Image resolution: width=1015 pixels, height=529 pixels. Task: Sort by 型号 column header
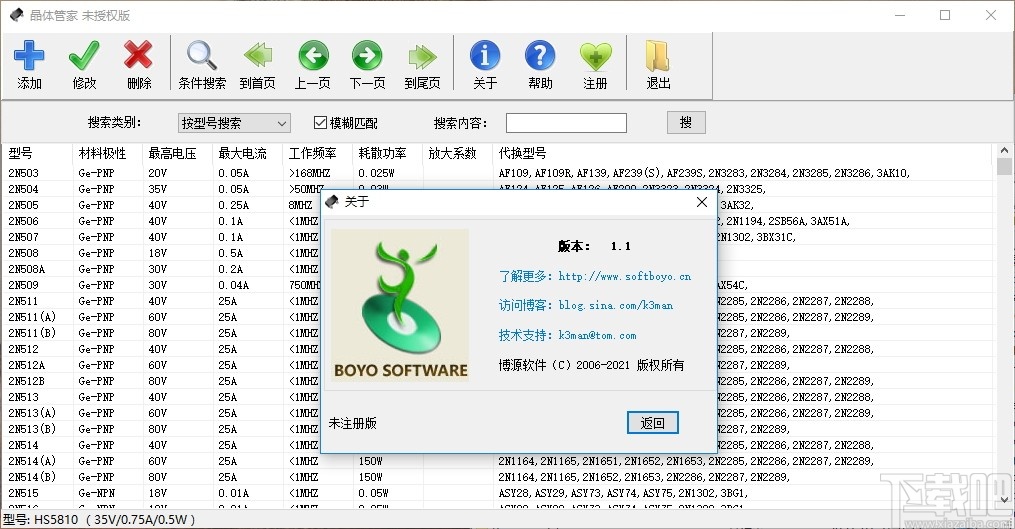20,153
